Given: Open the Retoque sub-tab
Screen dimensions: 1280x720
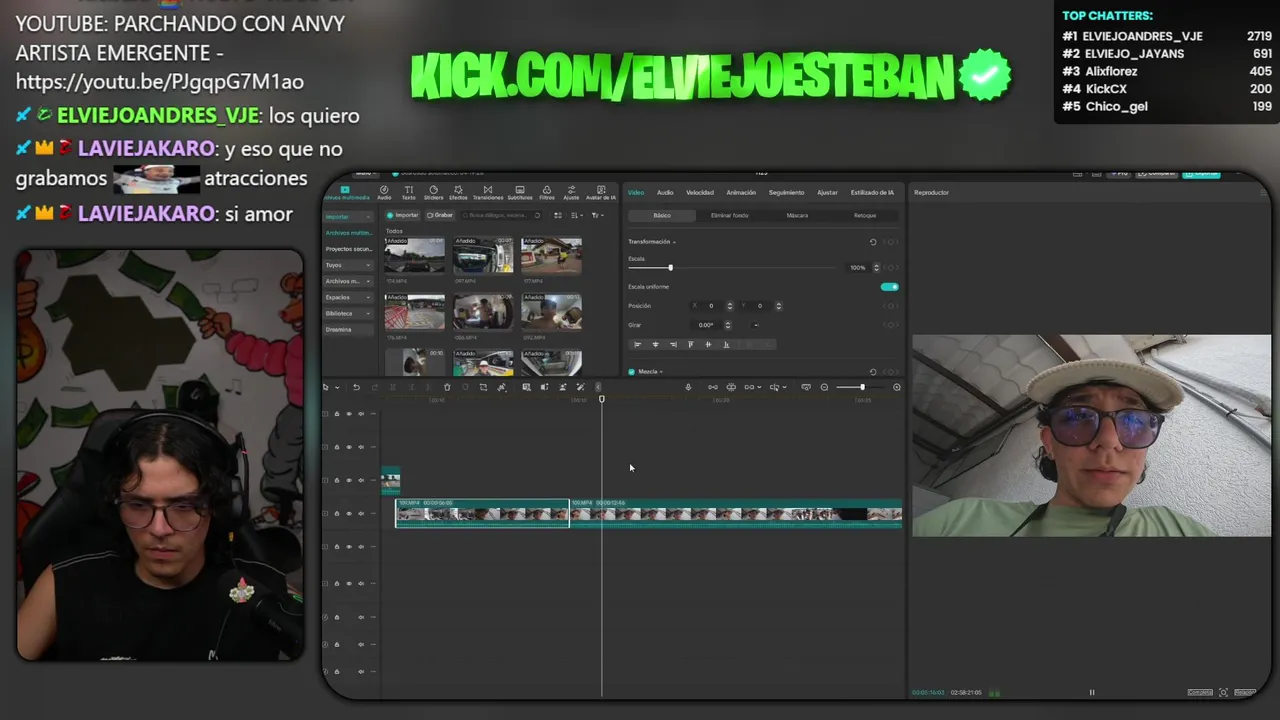Looking at the screenshot, I should 865,215.
